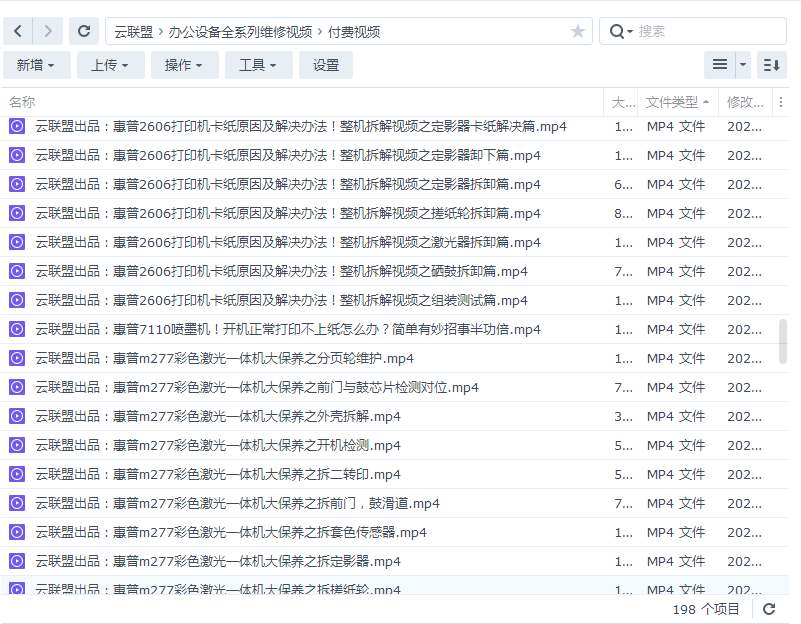Sort by size column header
Screen dimensions: 801x624
[x=623, y=102]
